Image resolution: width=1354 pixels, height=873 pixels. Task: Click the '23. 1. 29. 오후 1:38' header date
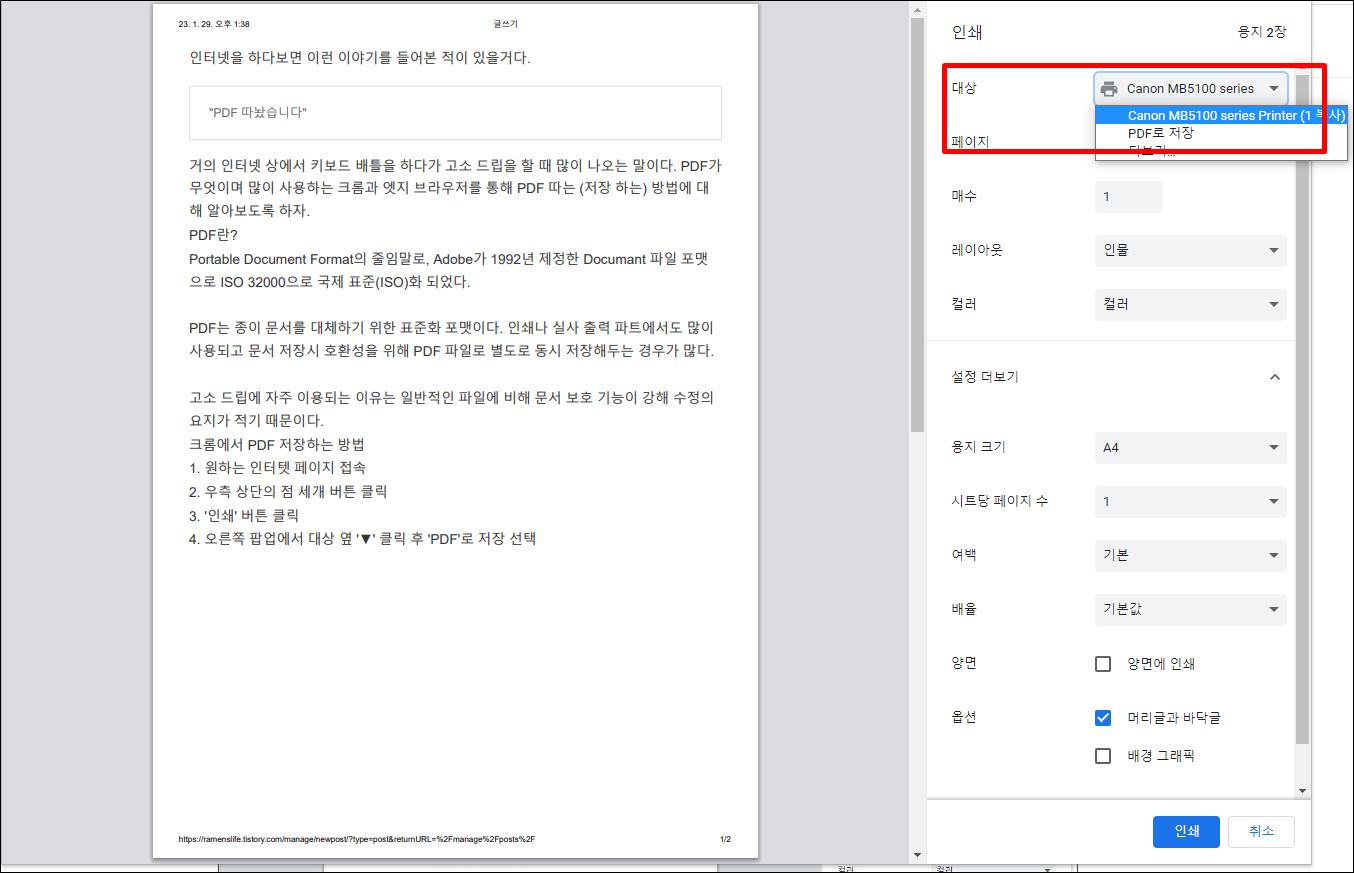pos(214,24)
